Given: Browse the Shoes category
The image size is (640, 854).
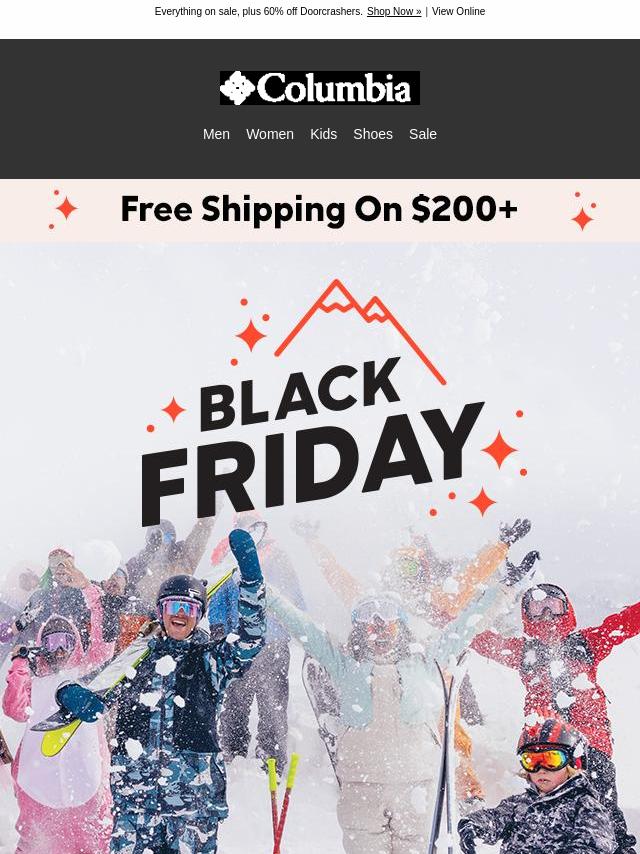Looking at the screenshot, I should 373,134.
